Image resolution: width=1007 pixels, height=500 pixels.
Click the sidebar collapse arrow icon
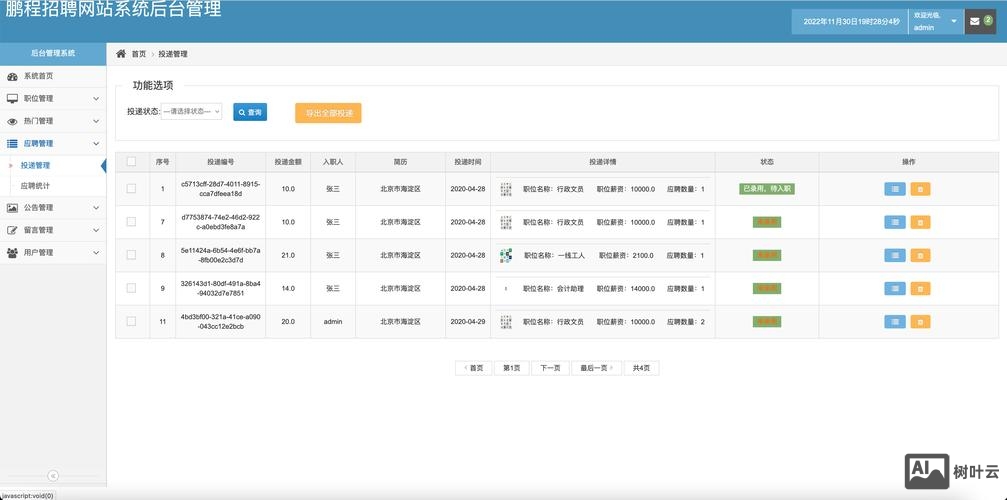(53, 476)
